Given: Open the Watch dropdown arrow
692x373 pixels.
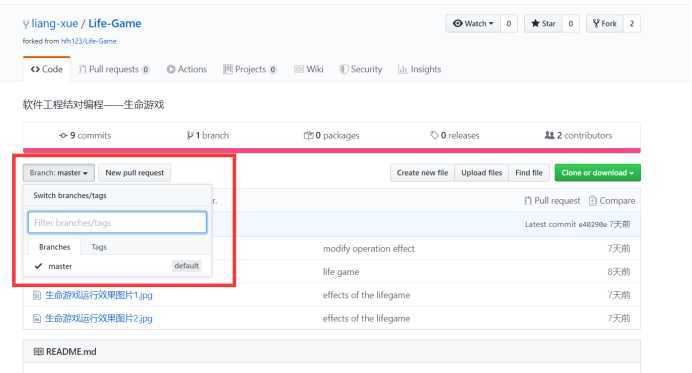Looking at the screenshot, I should click(x=491, y=23).
